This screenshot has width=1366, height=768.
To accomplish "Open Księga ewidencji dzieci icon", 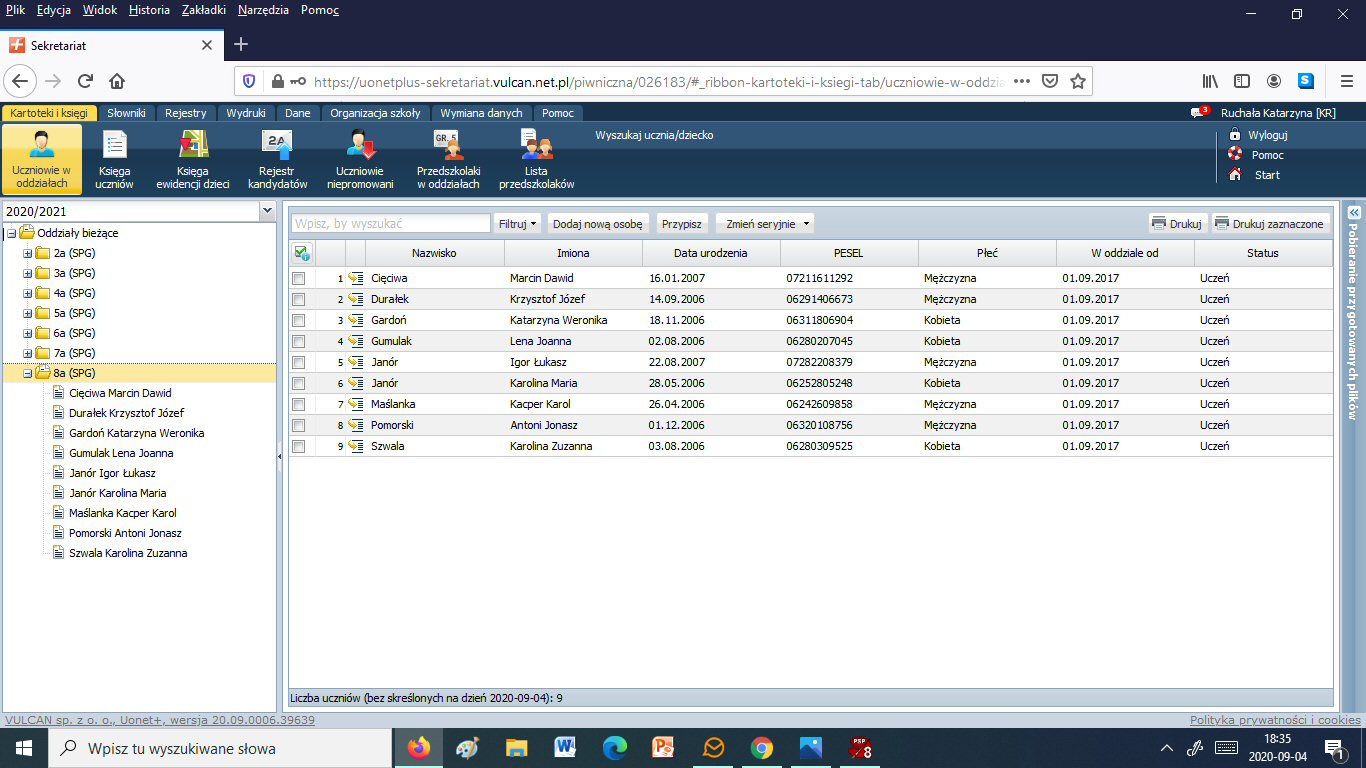I will coord(193,159).
